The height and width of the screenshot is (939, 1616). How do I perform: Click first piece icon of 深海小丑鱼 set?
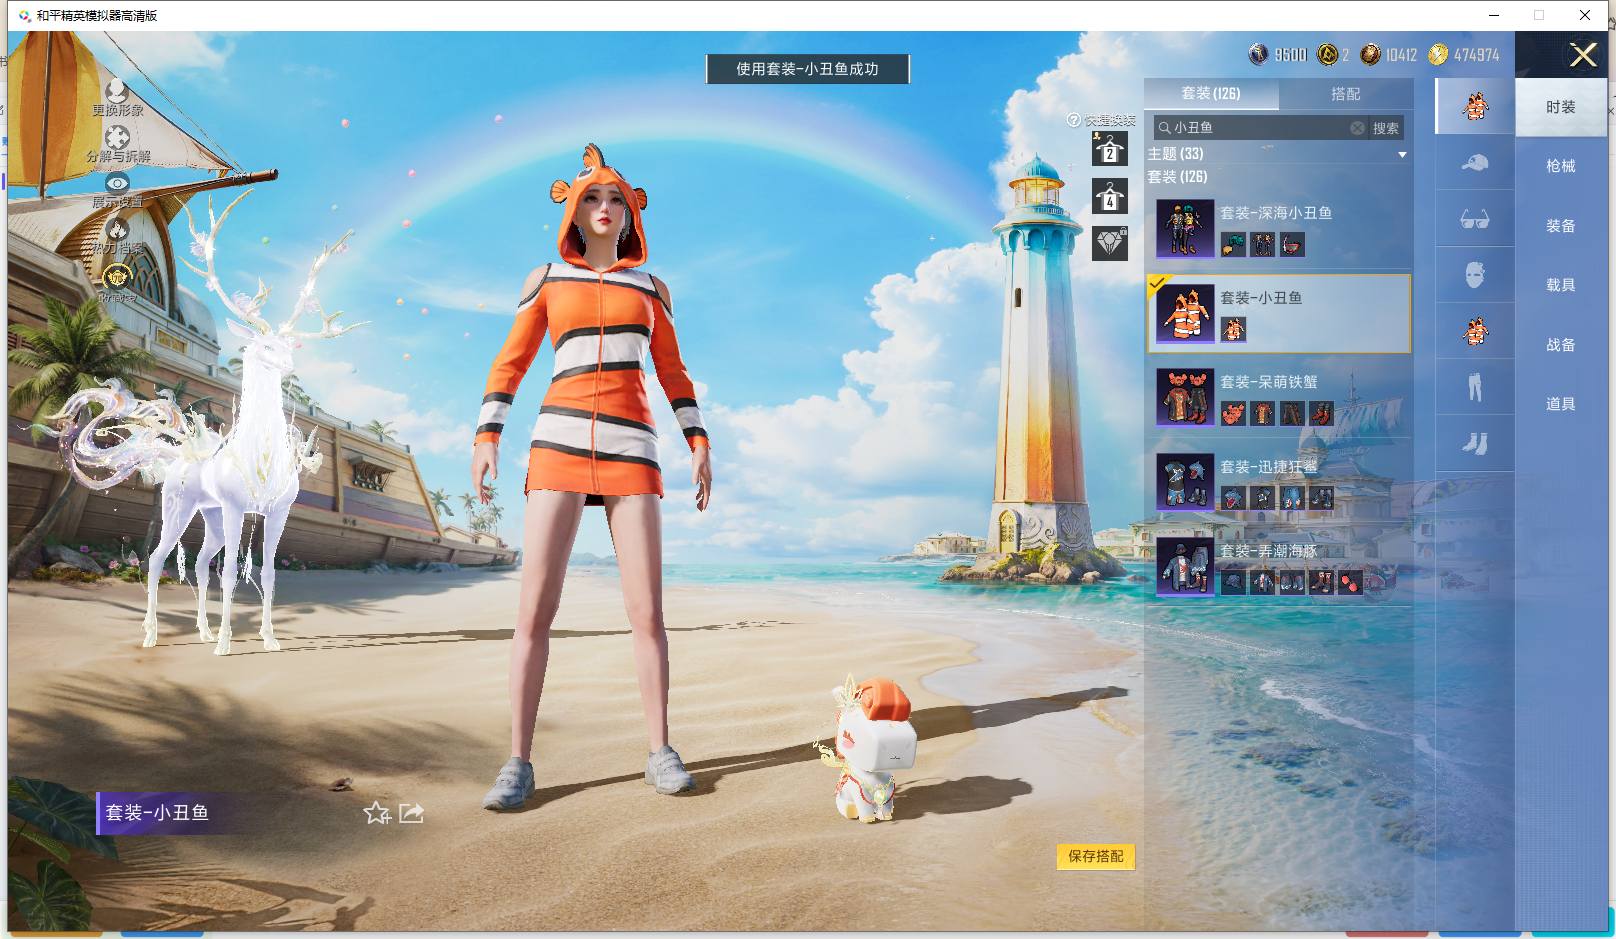pyautogui.click(x=1233, y=244)
